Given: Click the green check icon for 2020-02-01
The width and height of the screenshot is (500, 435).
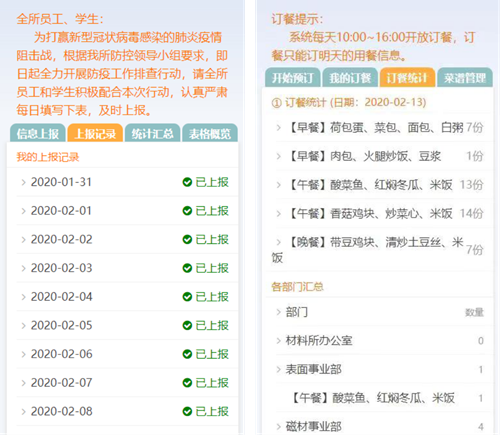Looking at the screenshot, I should (187, 211).
